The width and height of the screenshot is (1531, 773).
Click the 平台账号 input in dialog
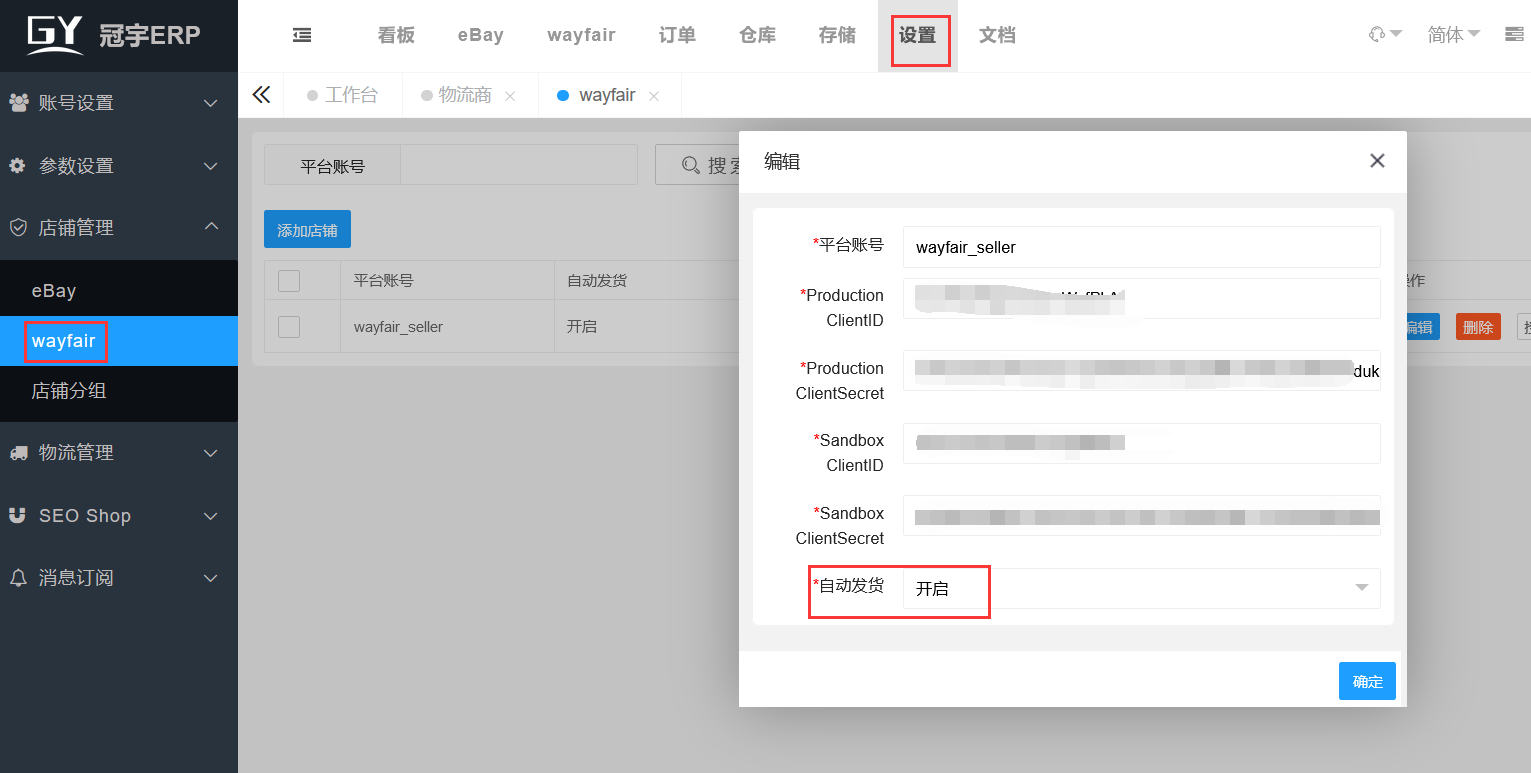(1141, 247)
